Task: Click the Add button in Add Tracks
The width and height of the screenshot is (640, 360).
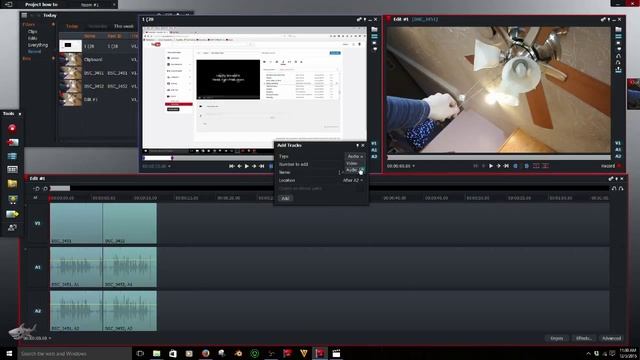Action: 285,198
